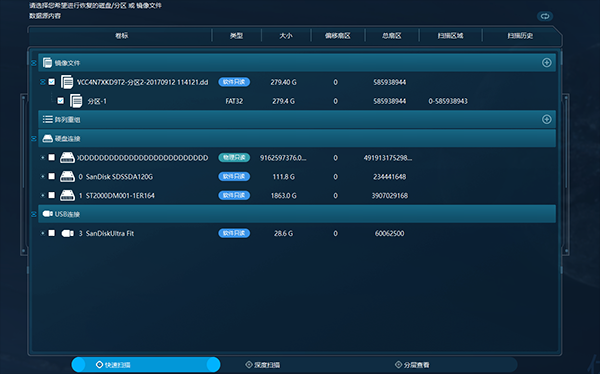Add an image file with the 镜像文件 plus icon
The image size is (600, 374).
point(546,63)
